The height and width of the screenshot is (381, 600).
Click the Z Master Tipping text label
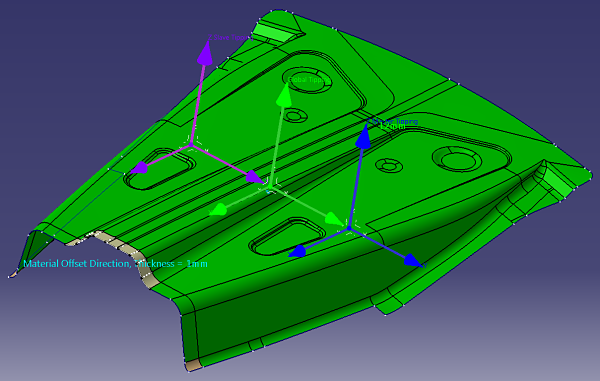[392, 122]
